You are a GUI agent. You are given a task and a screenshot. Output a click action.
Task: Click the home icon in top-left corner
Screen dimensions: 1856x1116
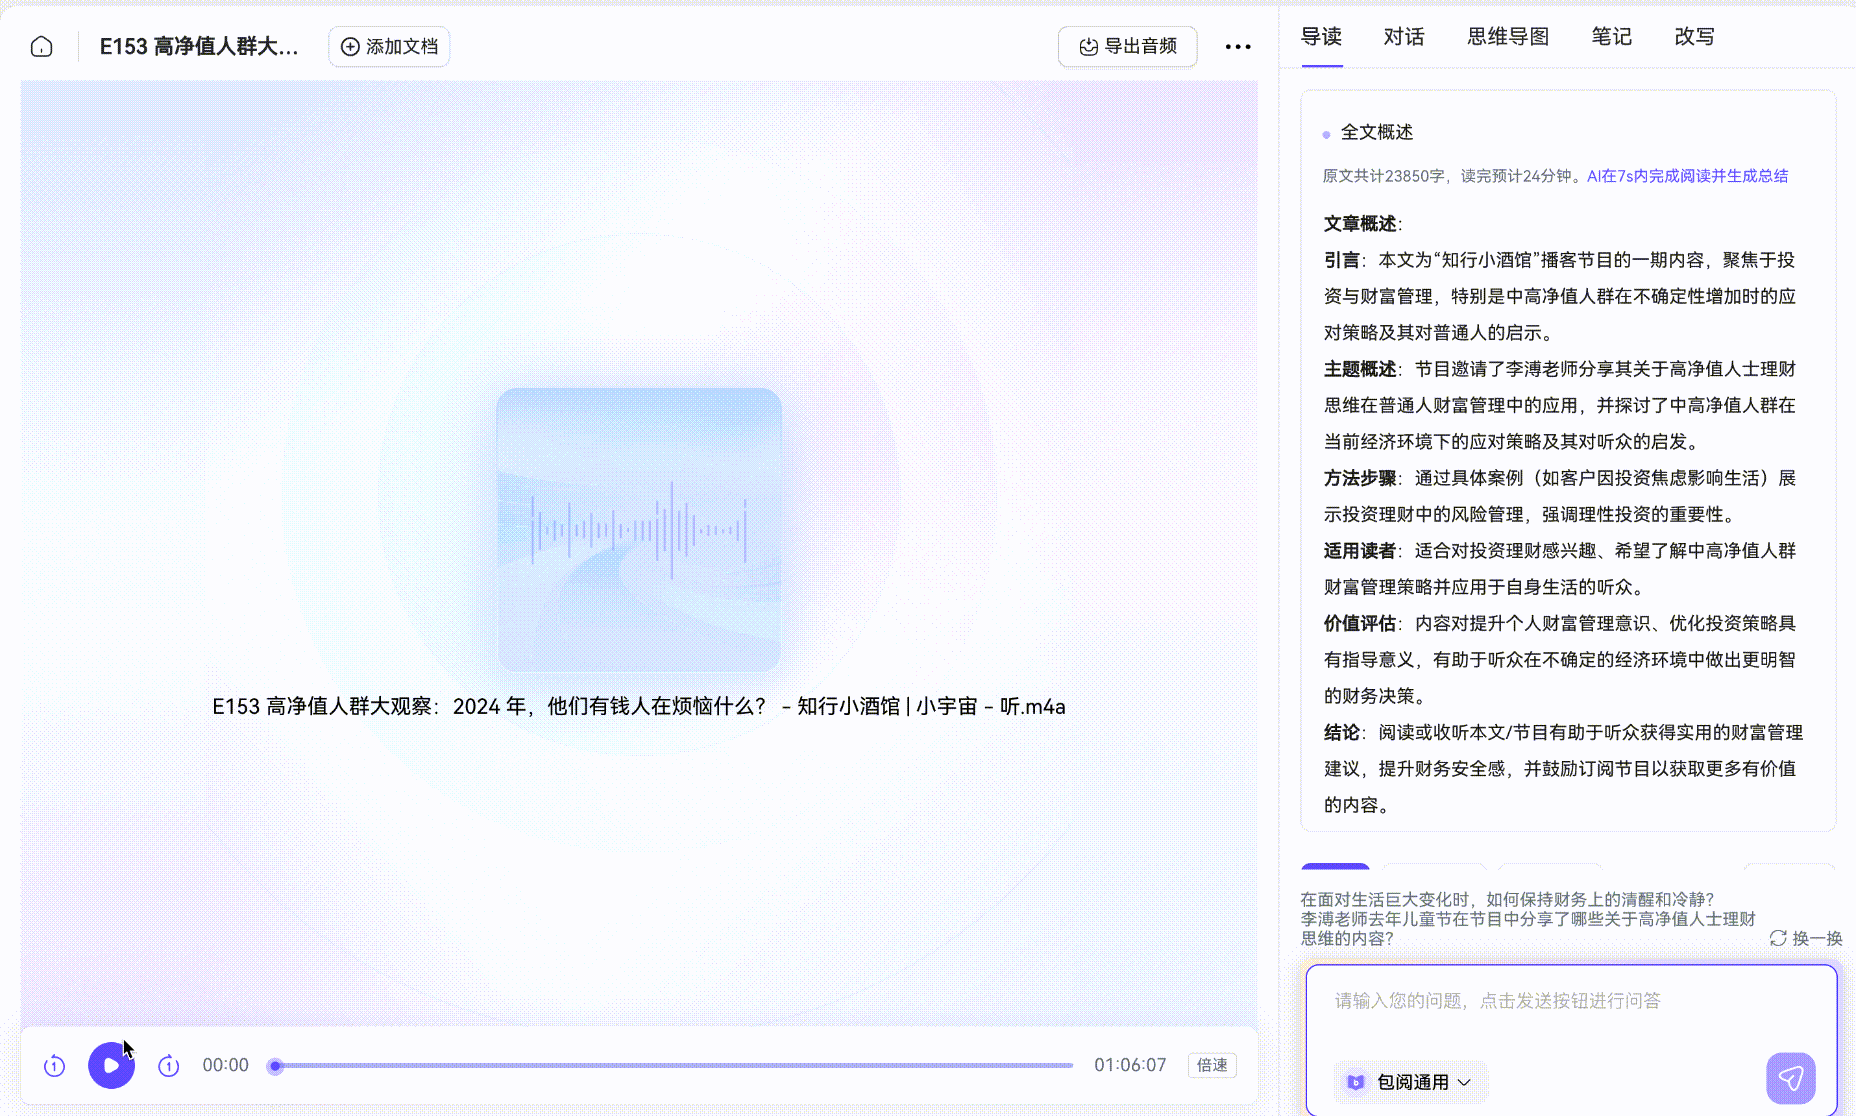(x=41, y=46)
